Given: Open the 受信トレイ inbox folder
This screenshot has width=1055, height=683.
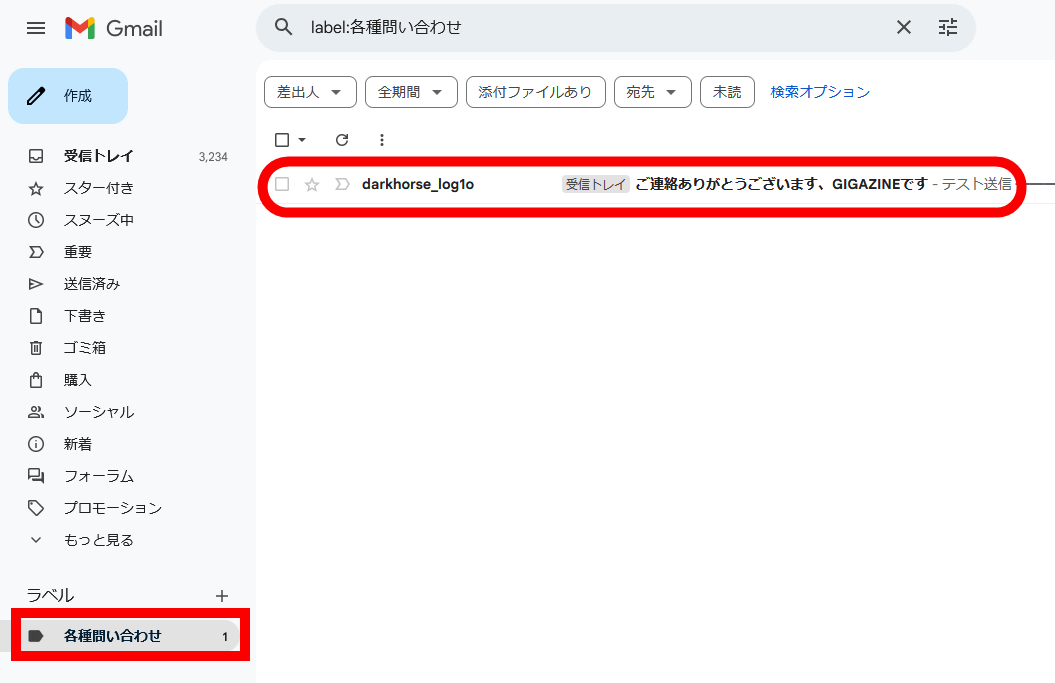Looking at the screenshot, I should click(x=98, y=156).
